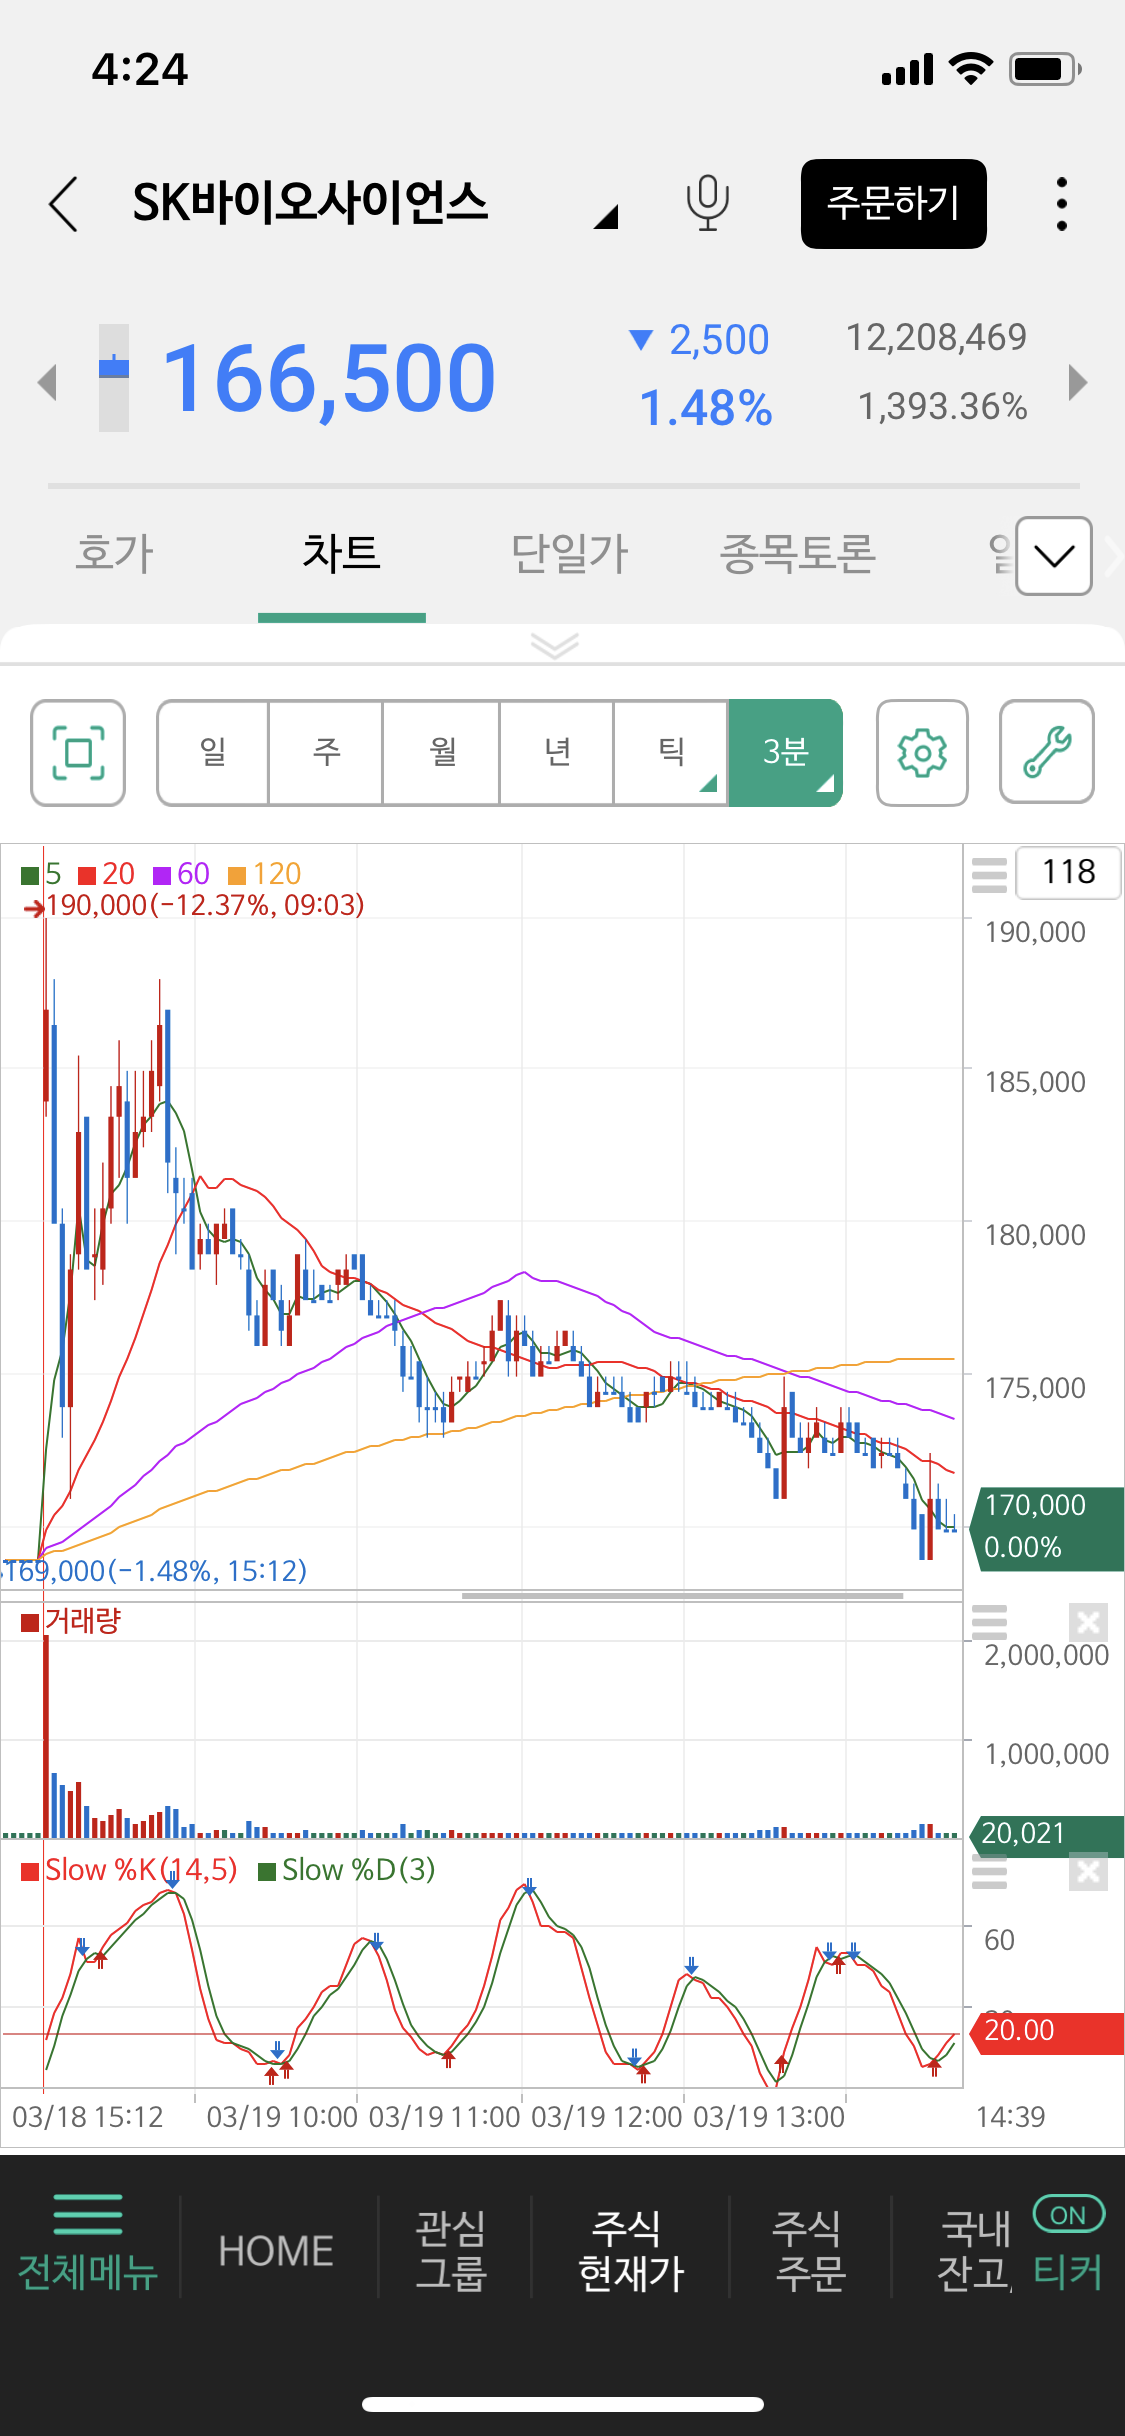This screenshot has width=1125, height=2436.
Task: Go to HOME in bottom navigation
Action: [x=276, y=2251]
